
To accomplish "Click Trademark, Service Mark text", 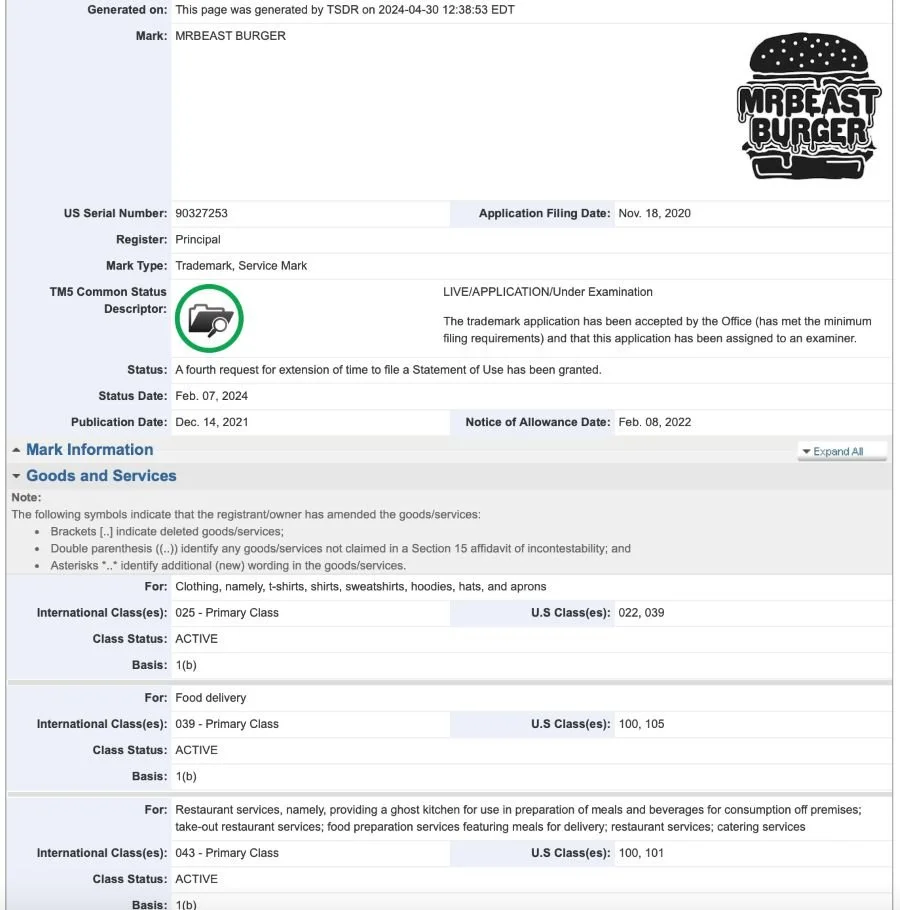I will (x=241, y=265).
